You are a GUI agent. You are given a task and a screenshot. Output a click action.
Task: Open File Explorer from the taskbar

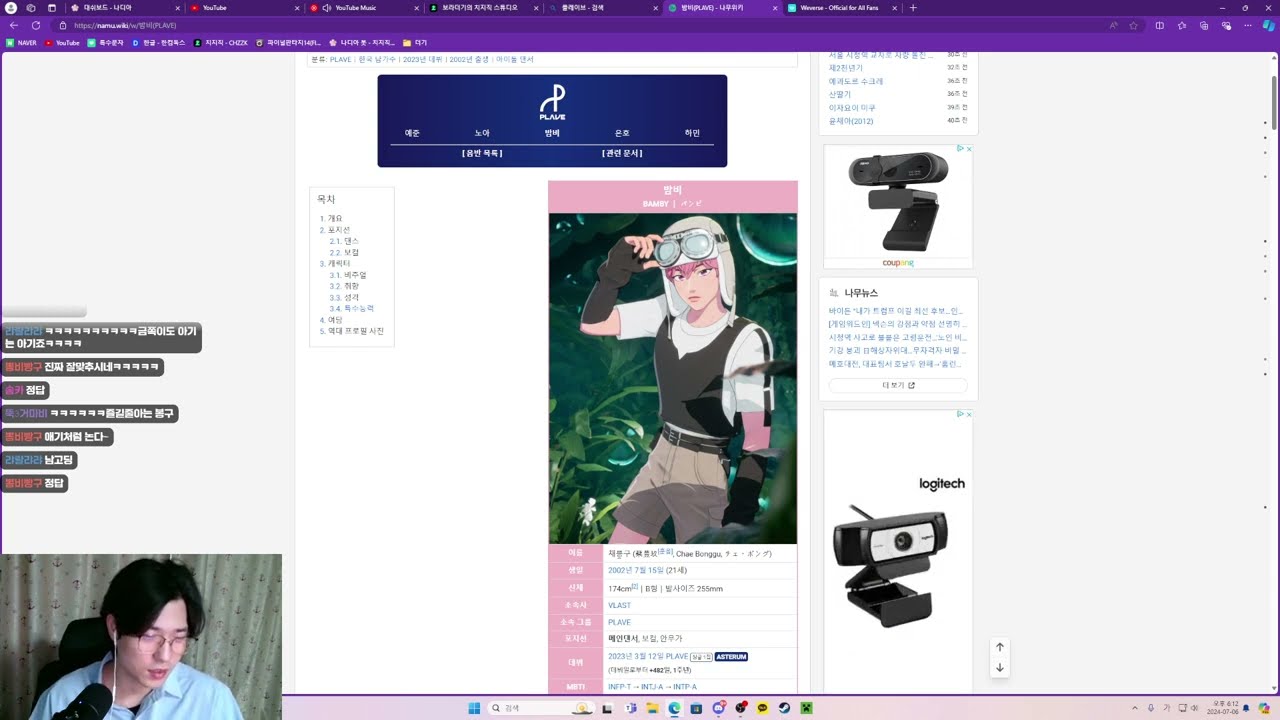click(x=652, y=708)
